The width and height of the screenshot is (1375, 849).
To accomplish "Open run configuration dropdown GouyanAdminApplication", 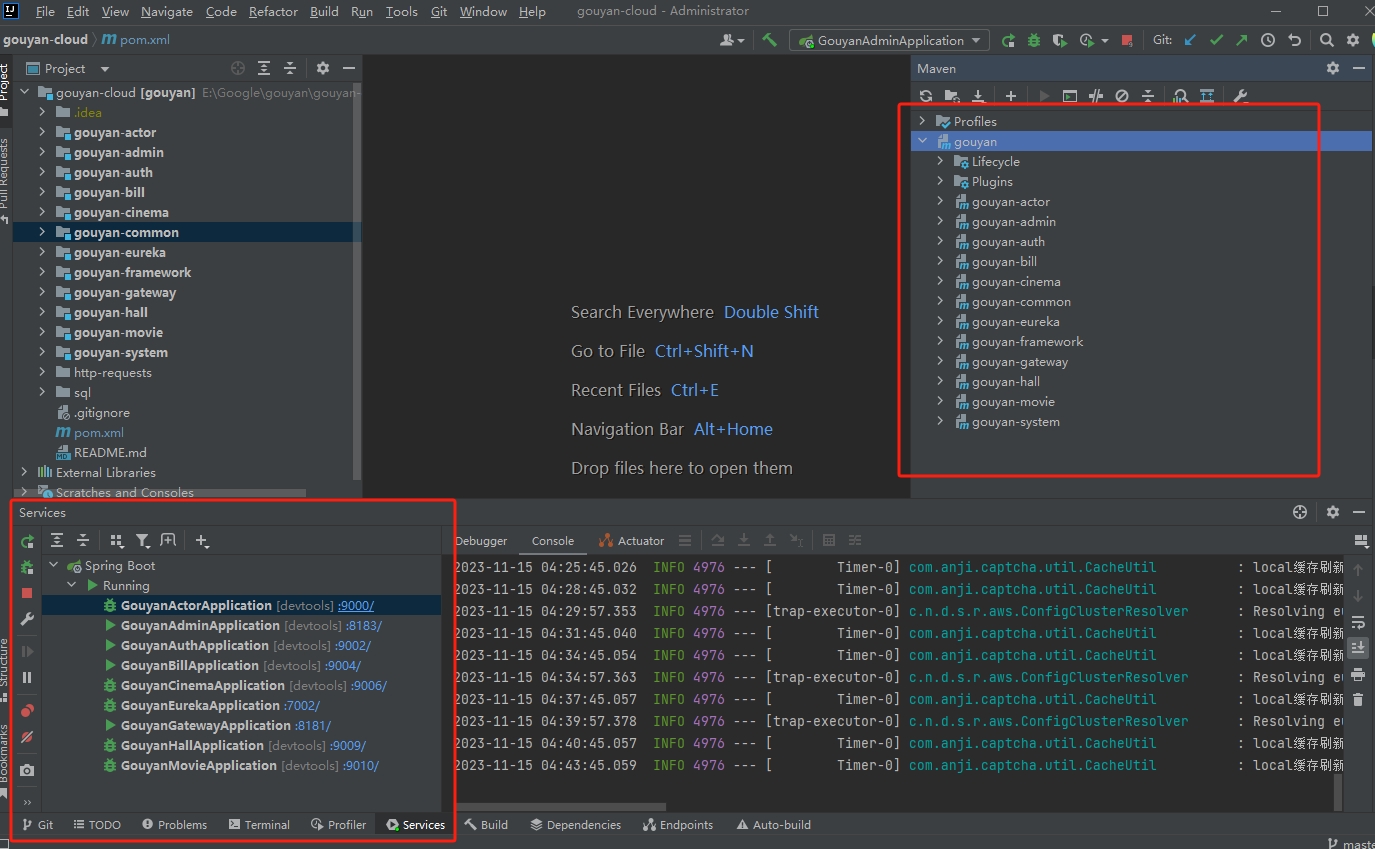I will click(890, 40).
